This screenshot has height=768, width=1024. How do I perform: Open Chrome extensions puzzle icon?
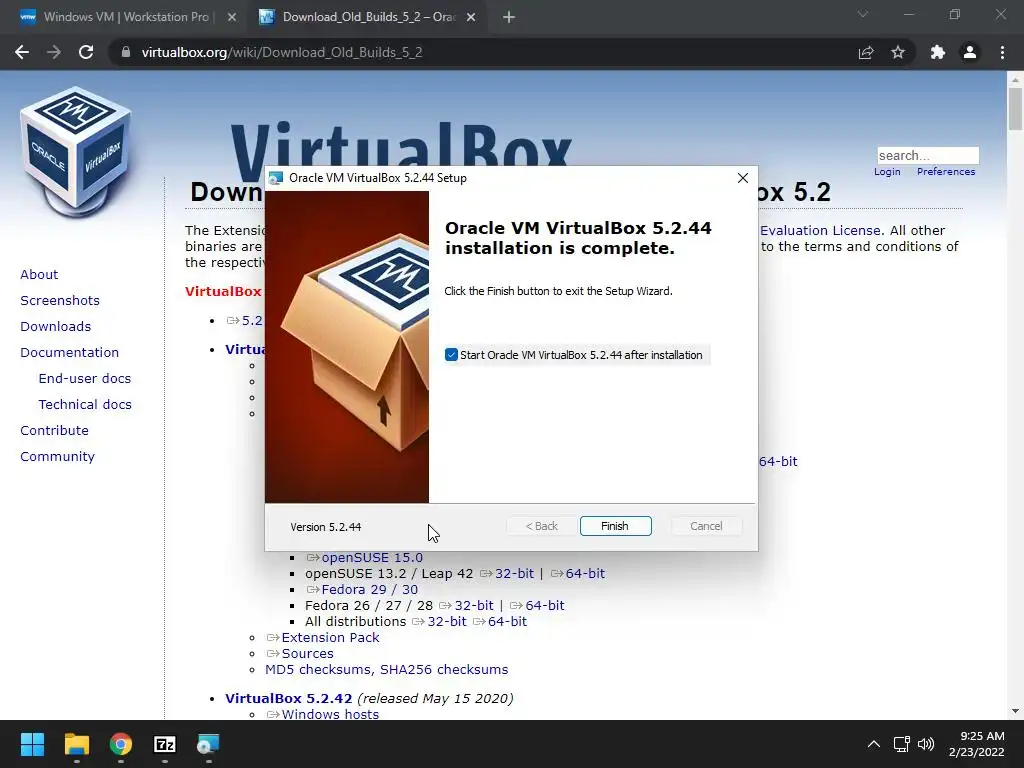(938, 52)
